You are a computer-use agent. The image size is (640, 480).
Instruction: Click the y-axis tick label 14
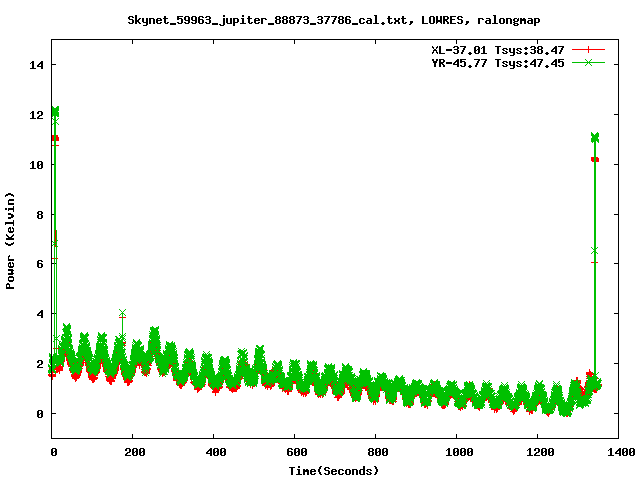(x=36, y=65)
